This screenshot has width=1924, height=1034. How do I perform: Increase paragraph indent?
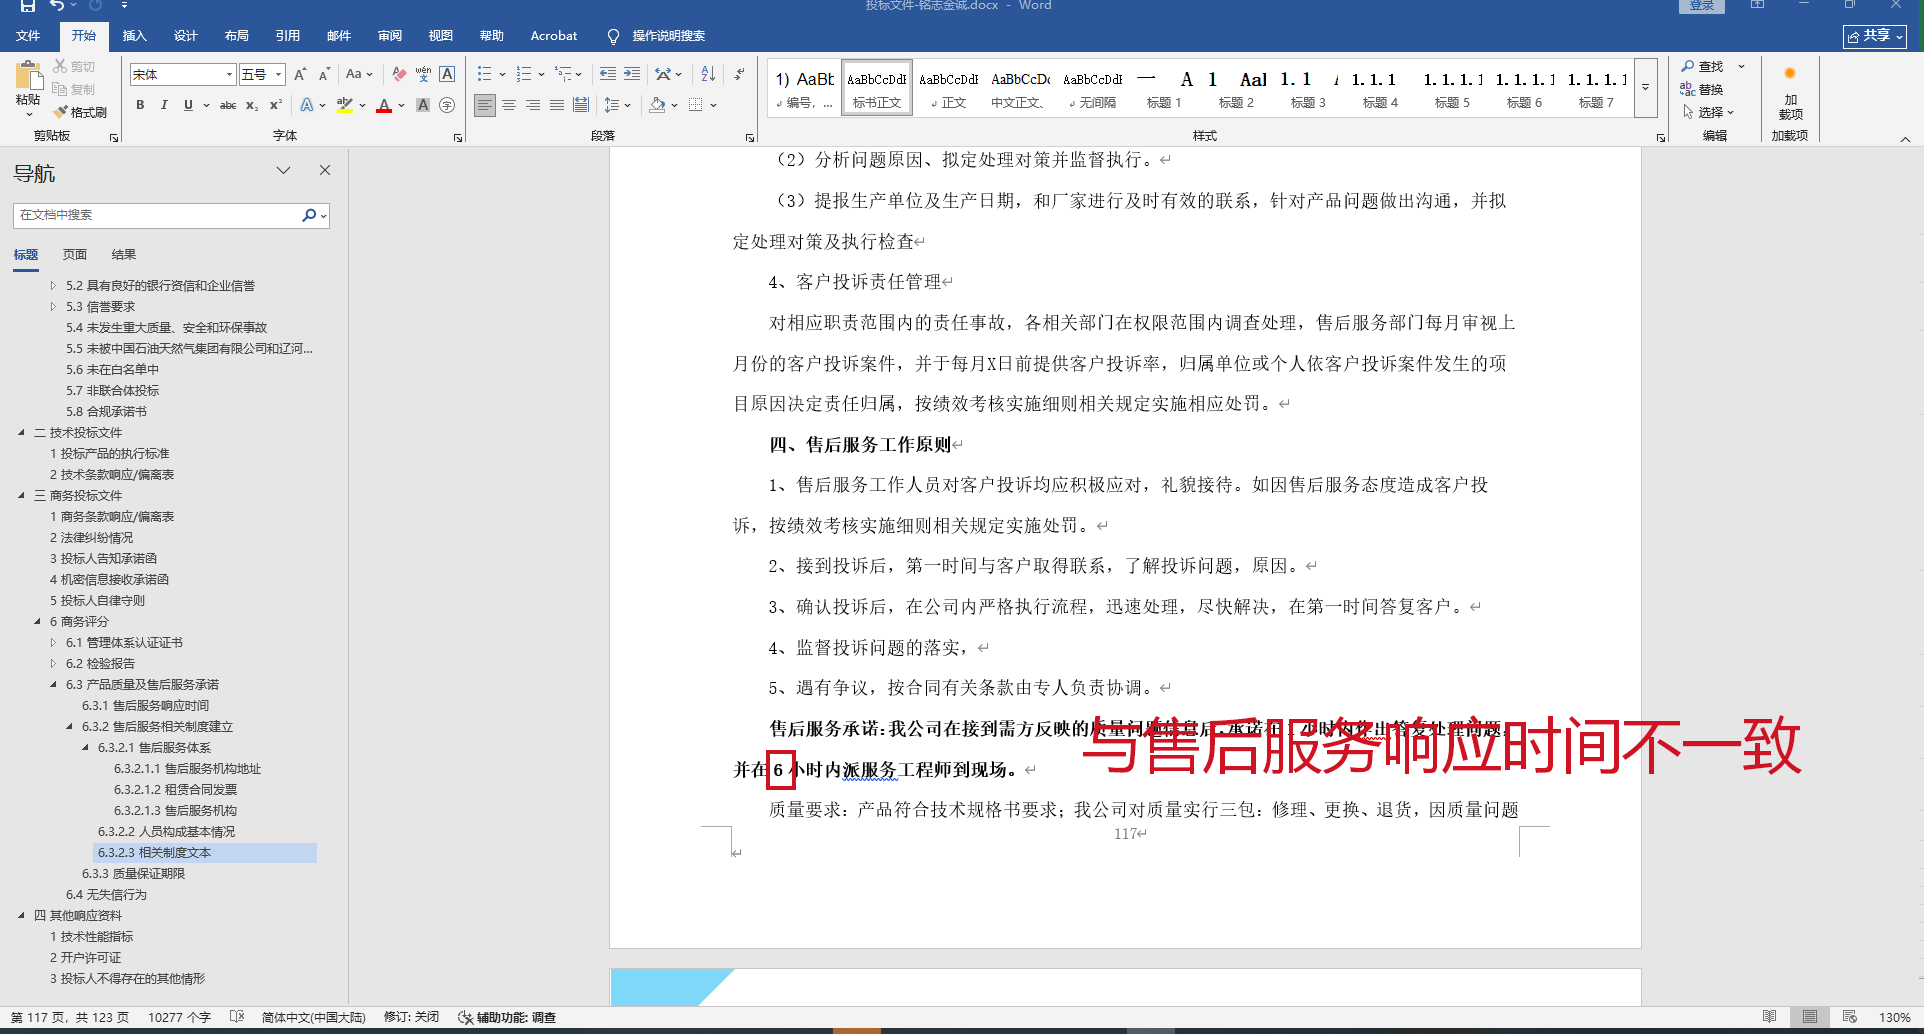[x=632, y=75]
